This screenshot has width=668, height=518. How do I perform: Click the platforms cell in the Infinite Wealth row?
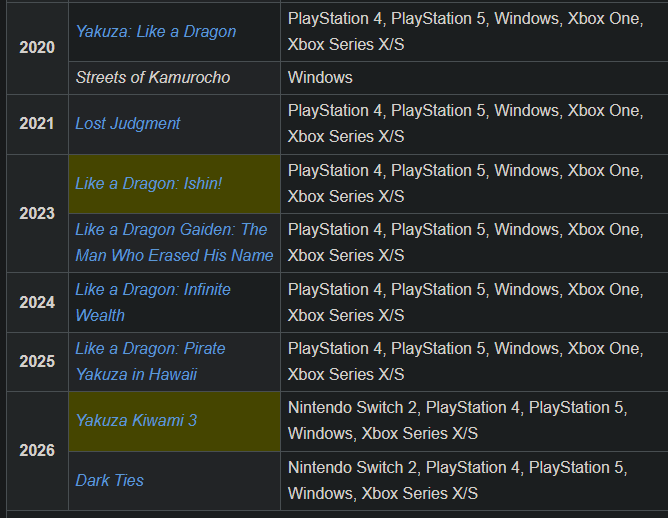[x=474, y=302]
